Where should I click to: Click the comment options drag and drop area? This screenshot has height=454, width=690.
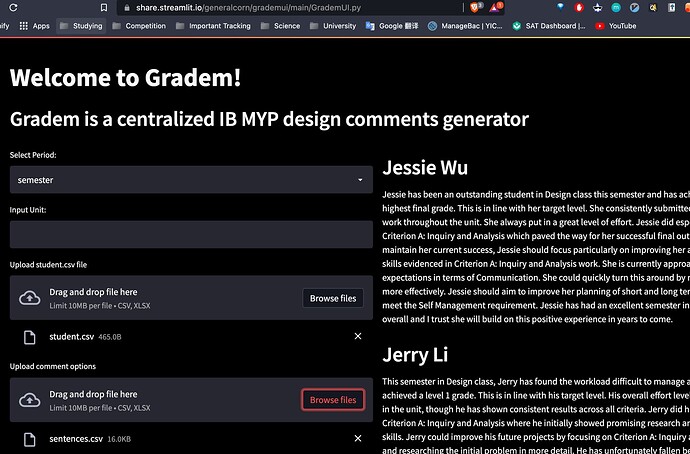click(191, 400)
